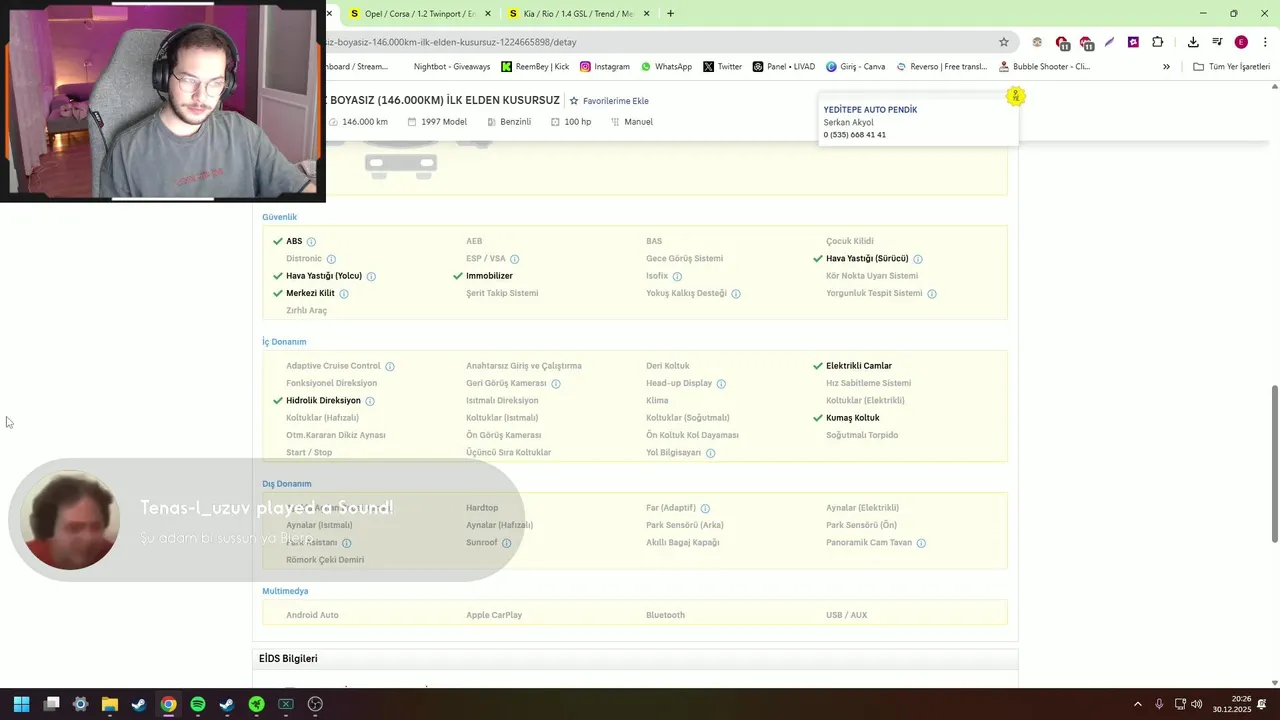Image resolution: width=1280 pixels, height=720 pixels.
Task: Open Chrome three-dot menu
Action: (x=1265, y=42)
